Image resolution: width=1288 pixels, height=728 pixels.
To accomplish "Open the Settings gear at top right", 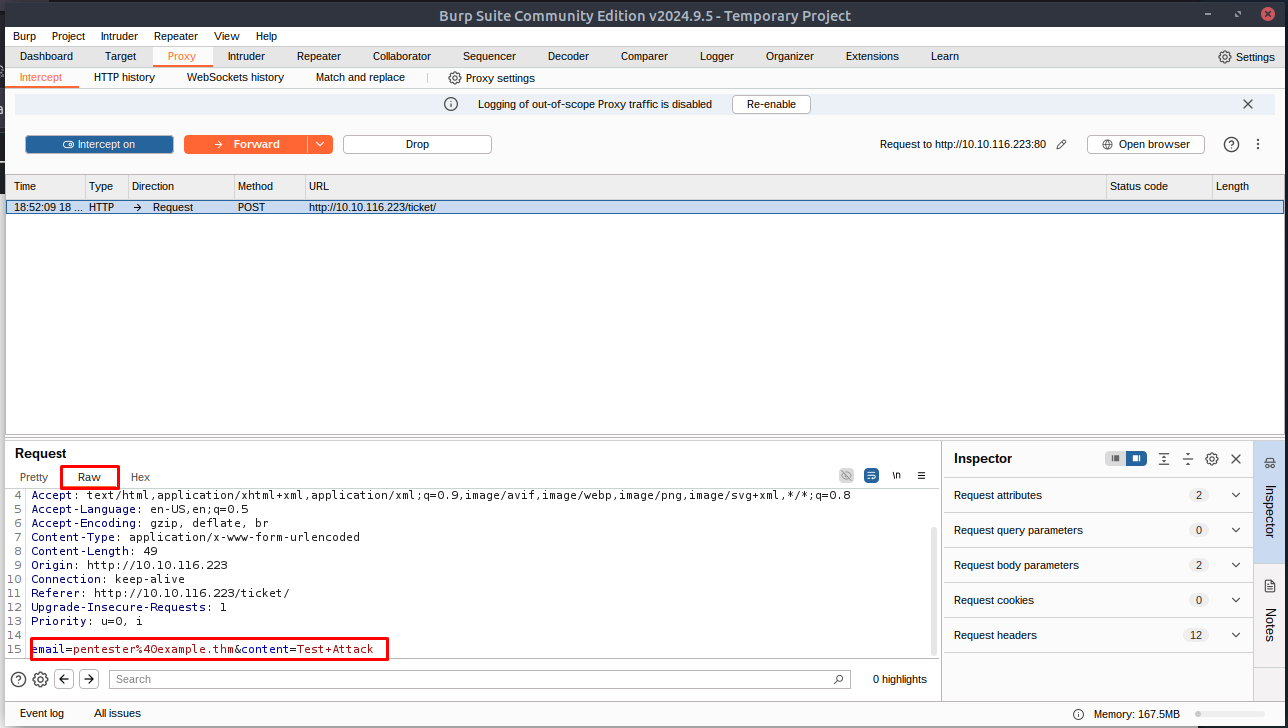I will 1225,57.
